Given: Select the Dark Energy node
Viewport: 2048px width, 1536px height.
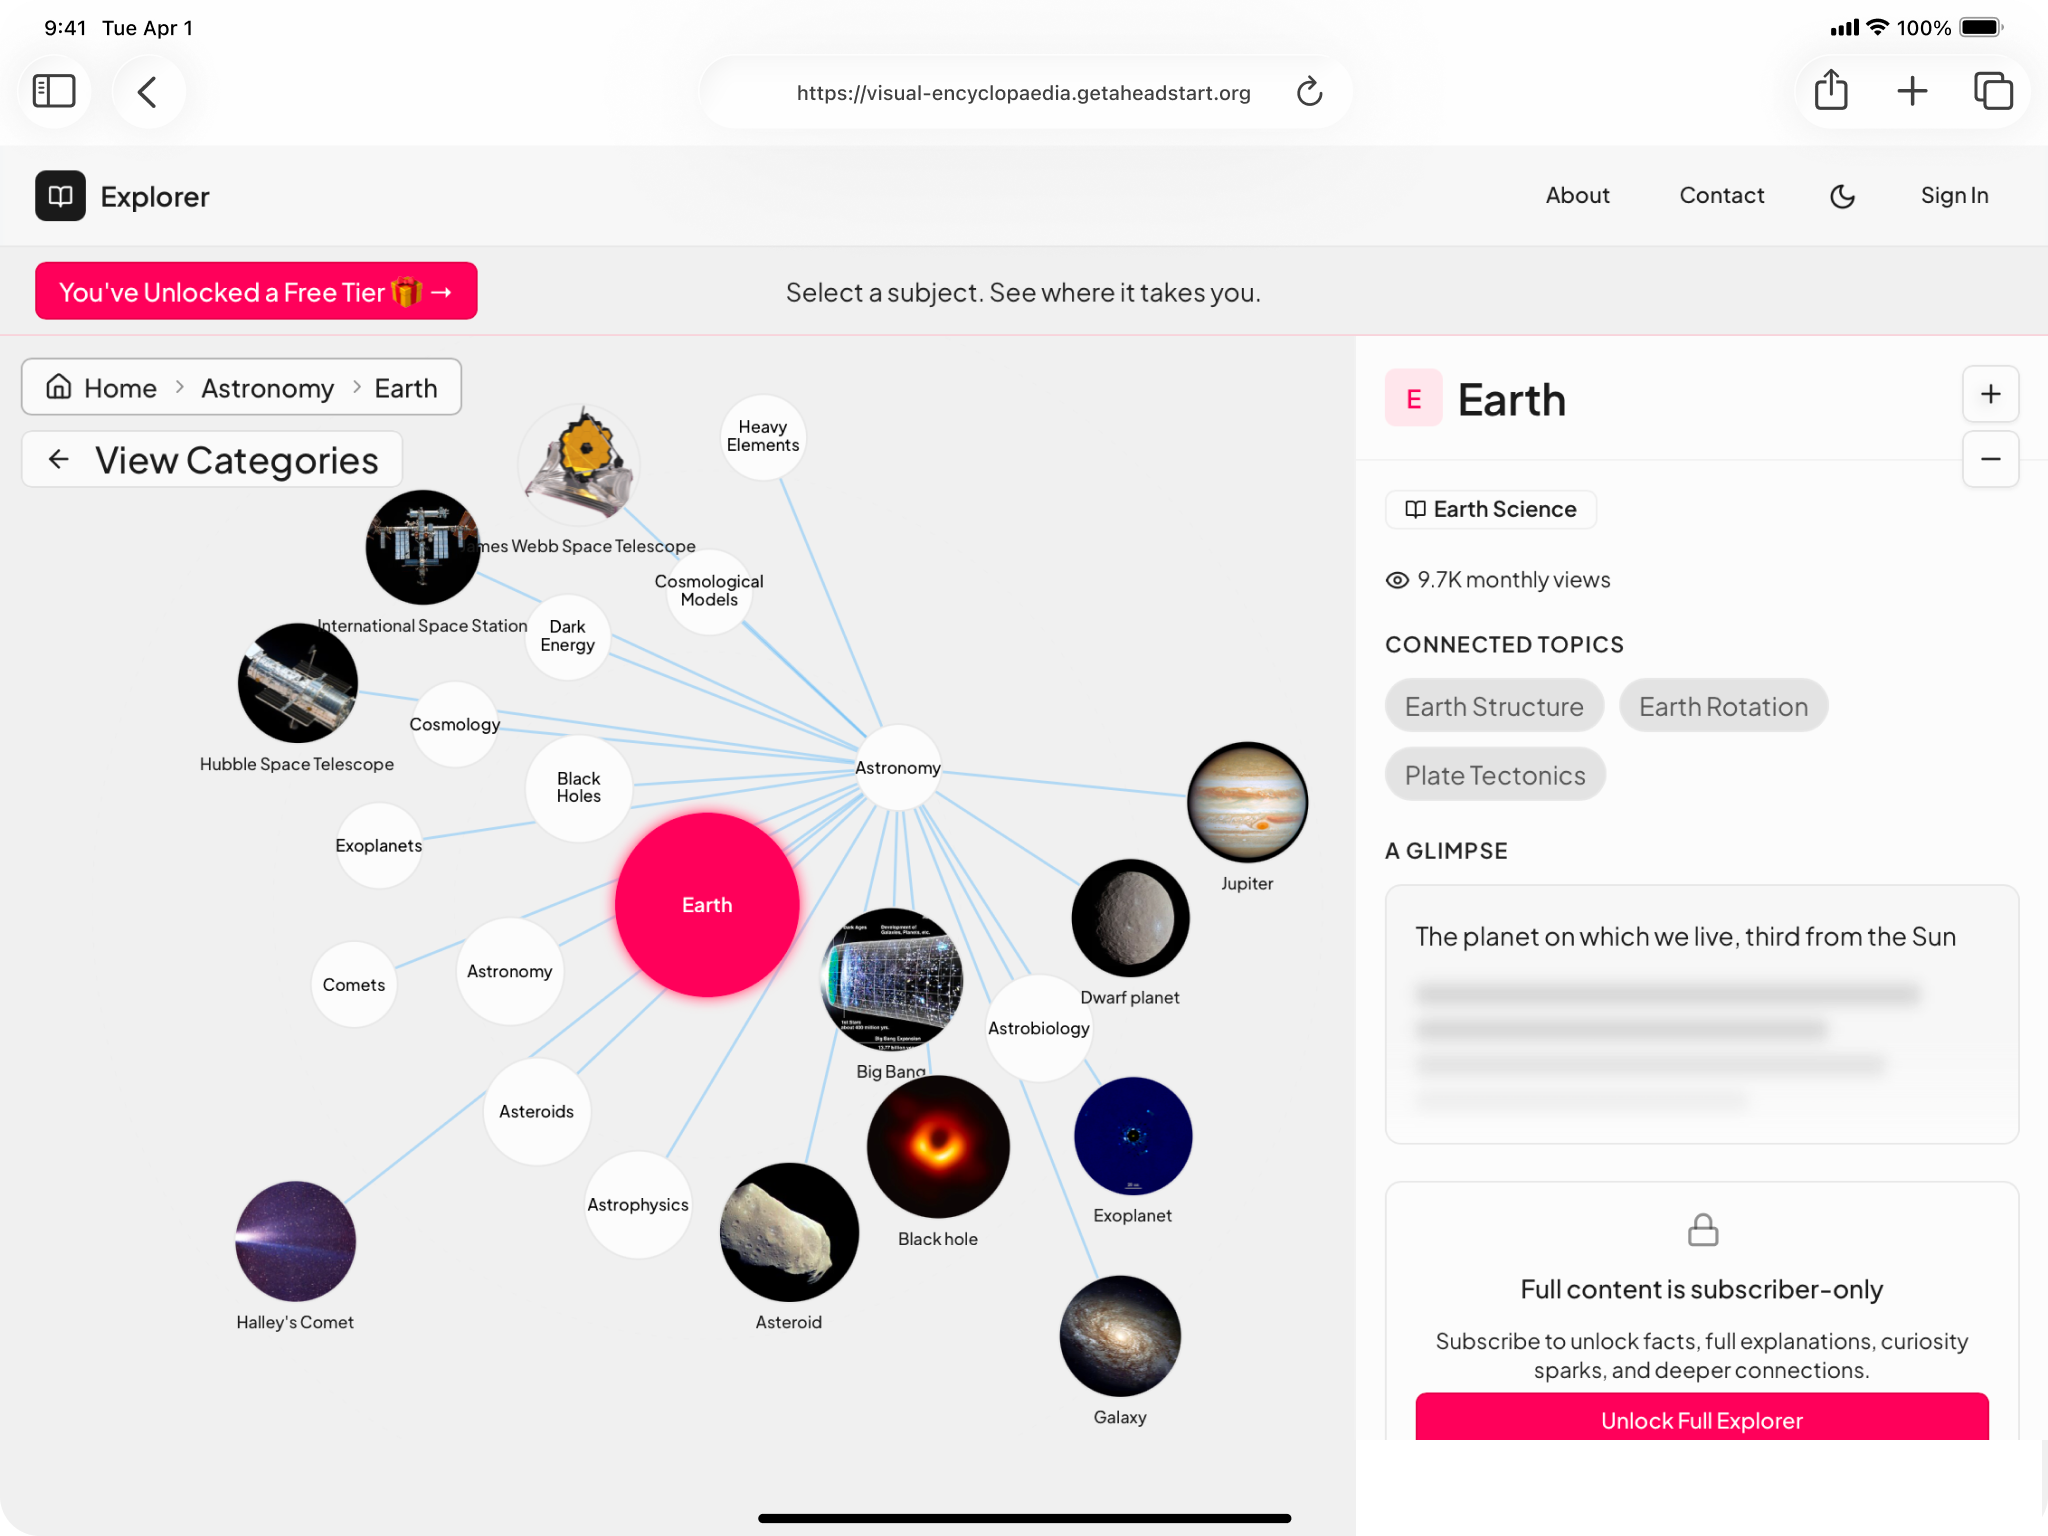Looking at the screenshot, I should click(567, 637).
